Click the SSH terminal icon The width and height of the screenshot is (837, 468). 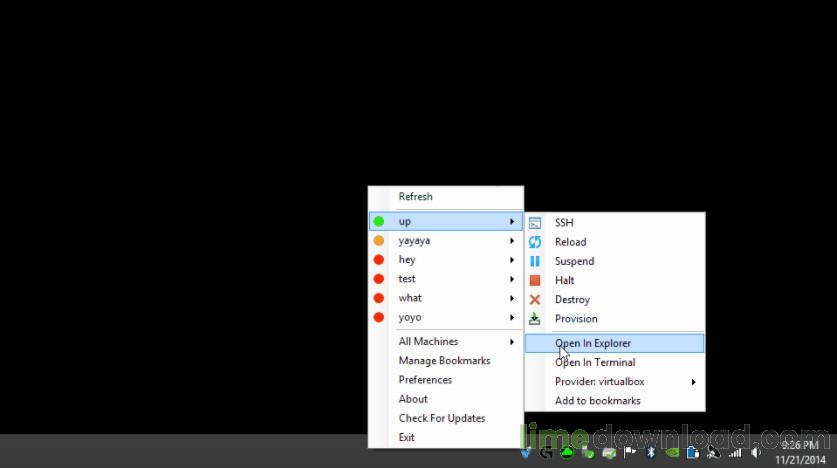click(x=534, y=223)
